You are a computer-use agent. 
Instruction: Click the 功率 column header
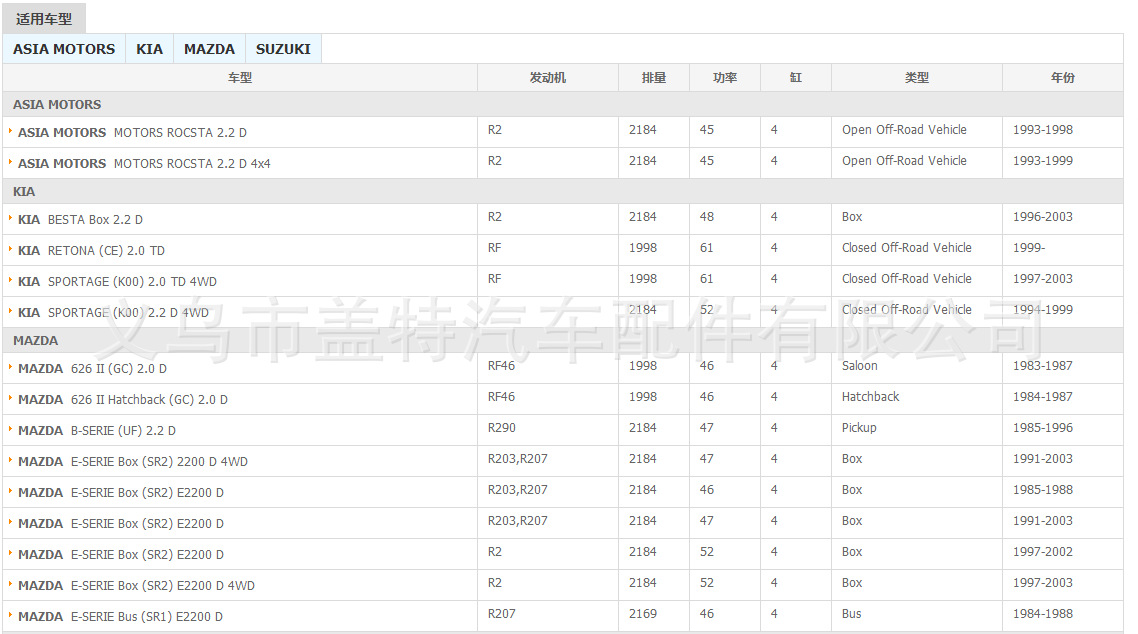(725, 78)
